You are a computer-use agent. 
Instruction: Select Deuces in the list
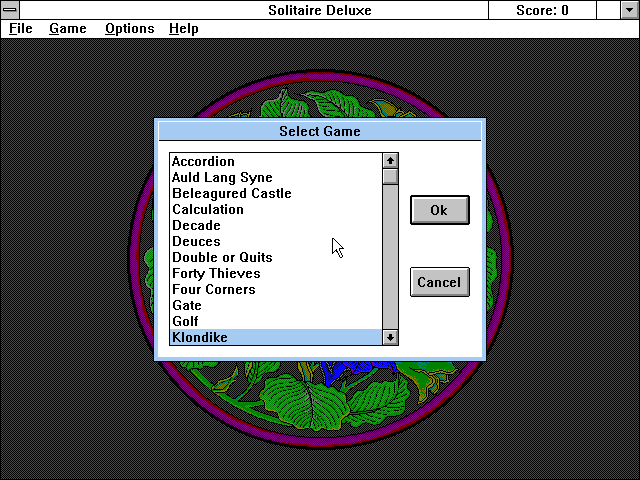[276, 241]
